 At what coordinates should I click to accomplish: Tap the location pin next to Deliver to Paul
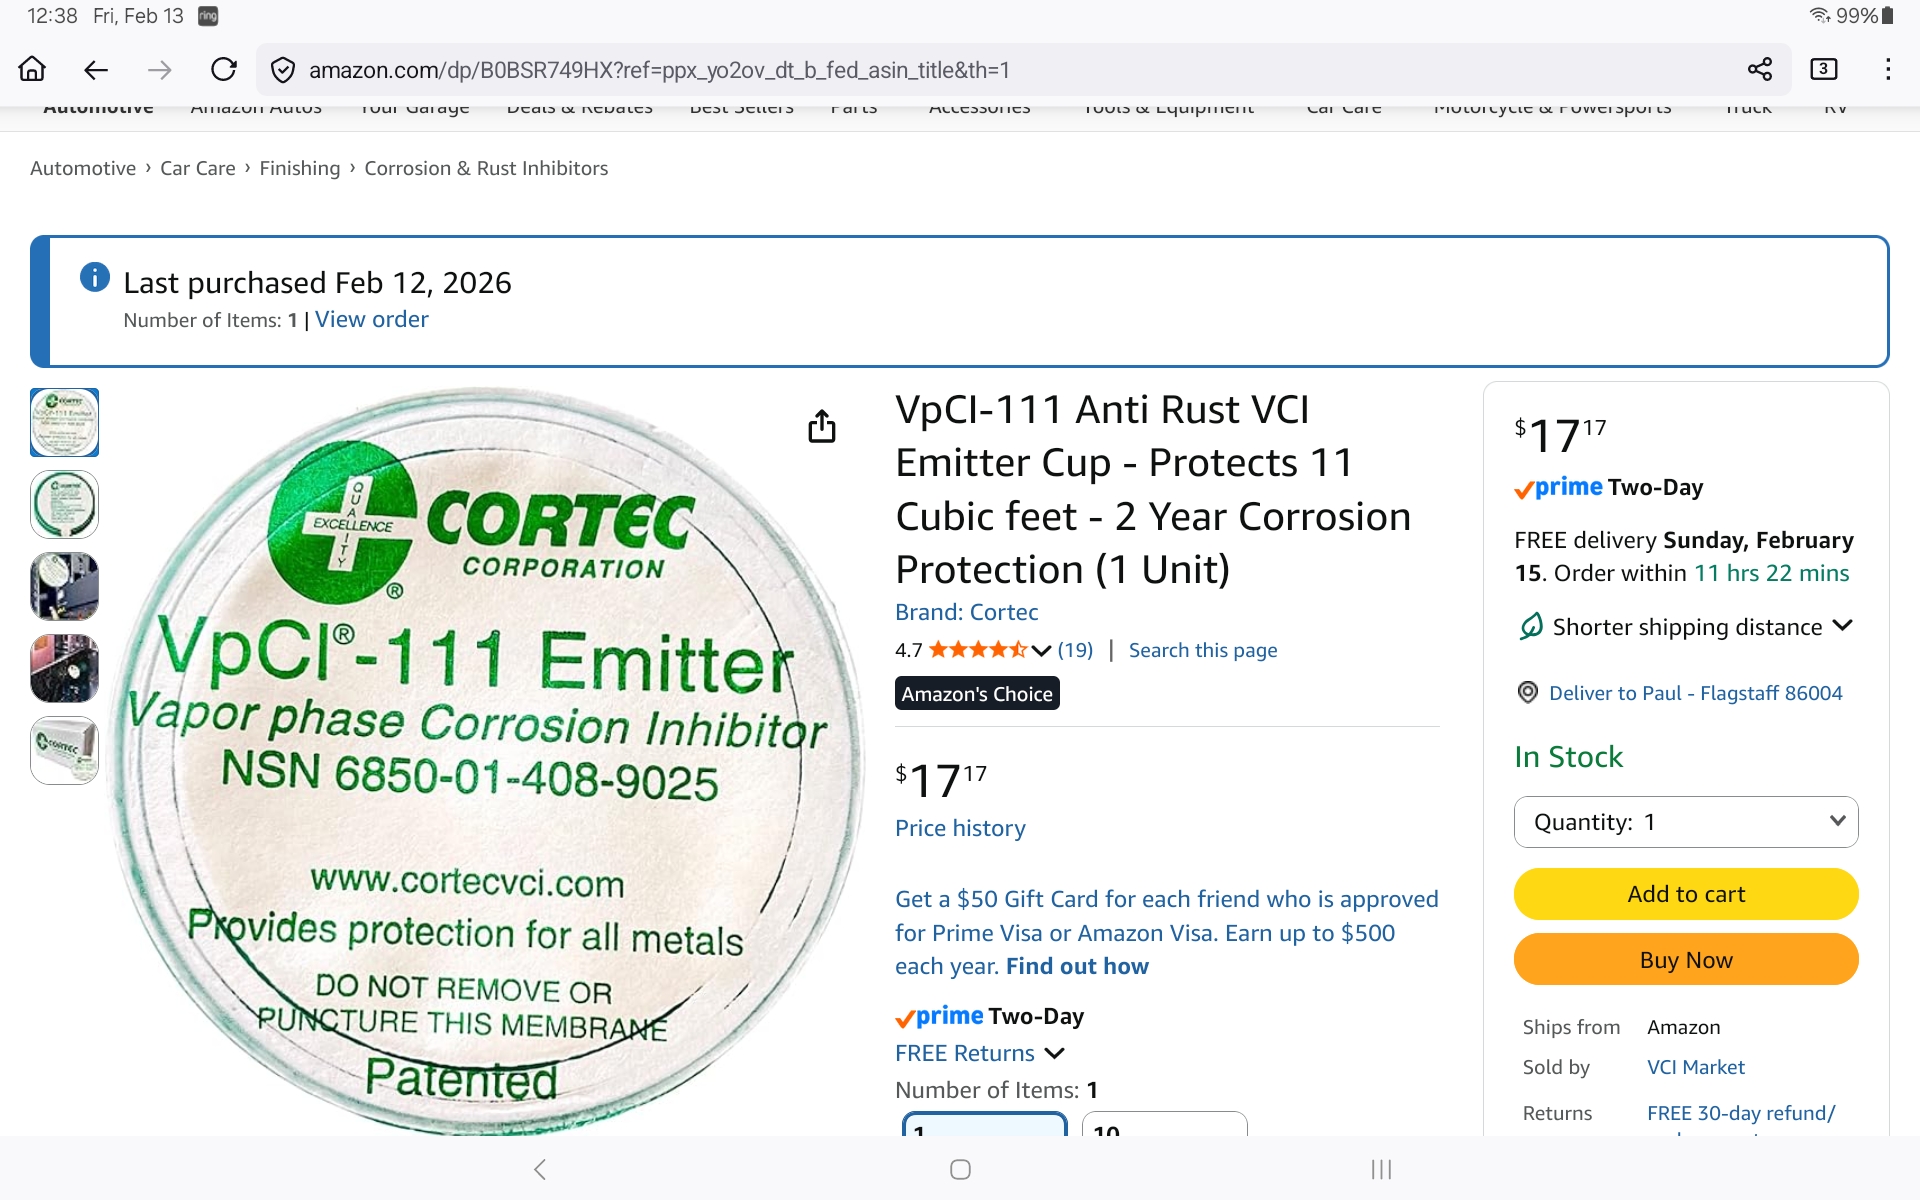coord(1527,692)
